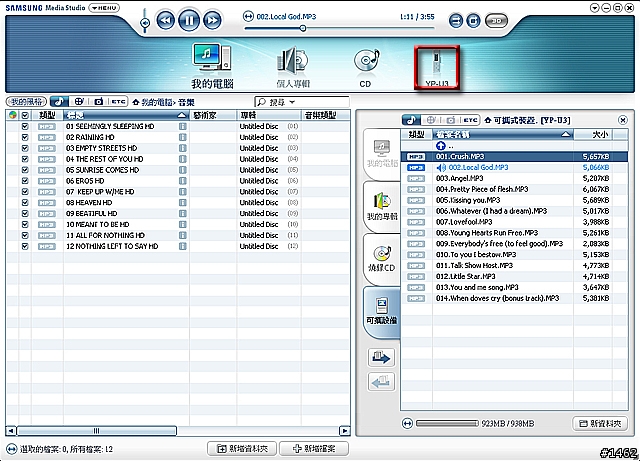This screenshot has width=640, height=461.
Task: Open info icon for 01 SEEMINGLY SLEEPING HD
Action: (182, 127)
